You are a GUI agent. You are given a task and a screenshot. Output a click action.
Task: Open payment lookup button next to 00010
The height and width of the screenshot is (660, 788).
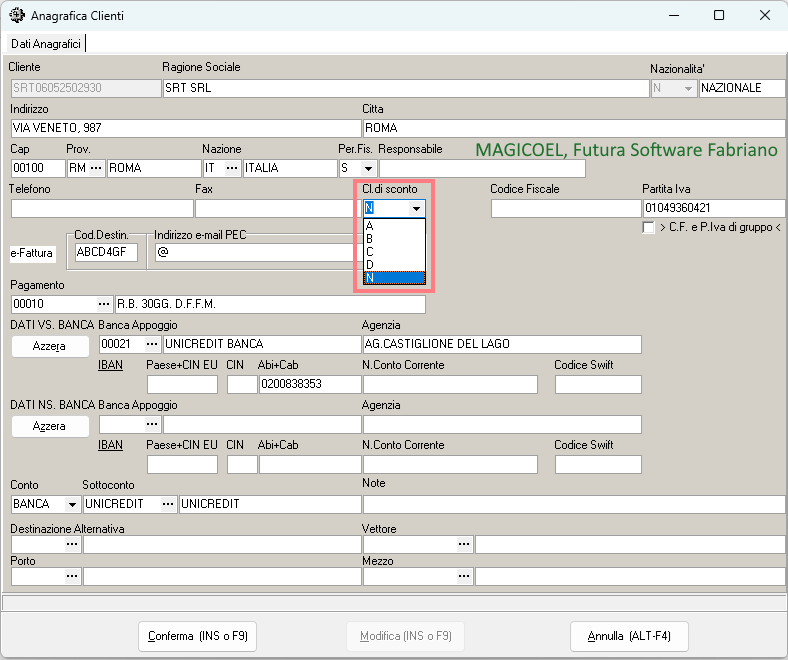(x=104, y=304)
